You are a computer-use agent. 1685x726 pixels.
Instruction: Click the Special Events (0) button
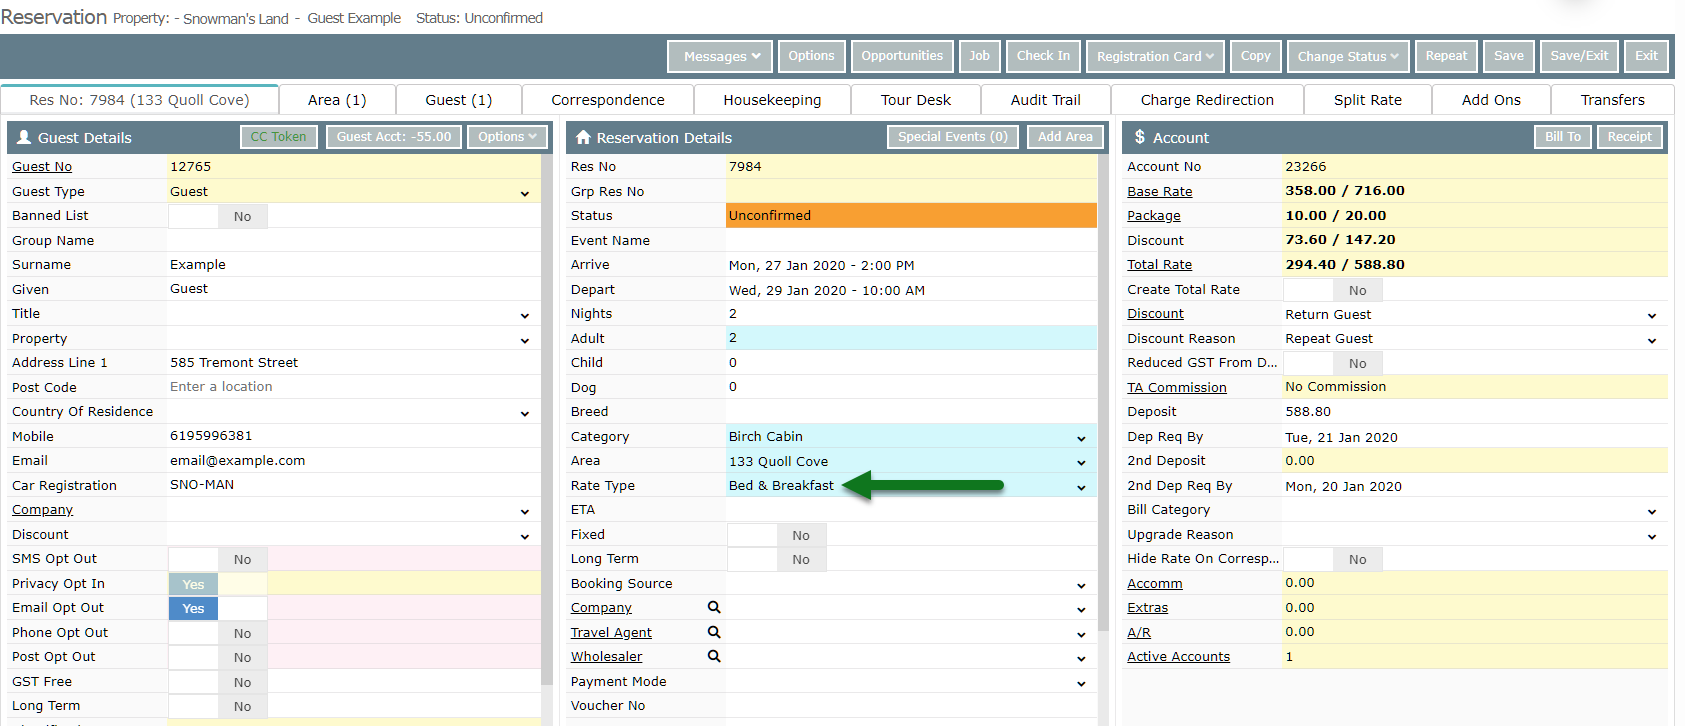tap(953, 137)
